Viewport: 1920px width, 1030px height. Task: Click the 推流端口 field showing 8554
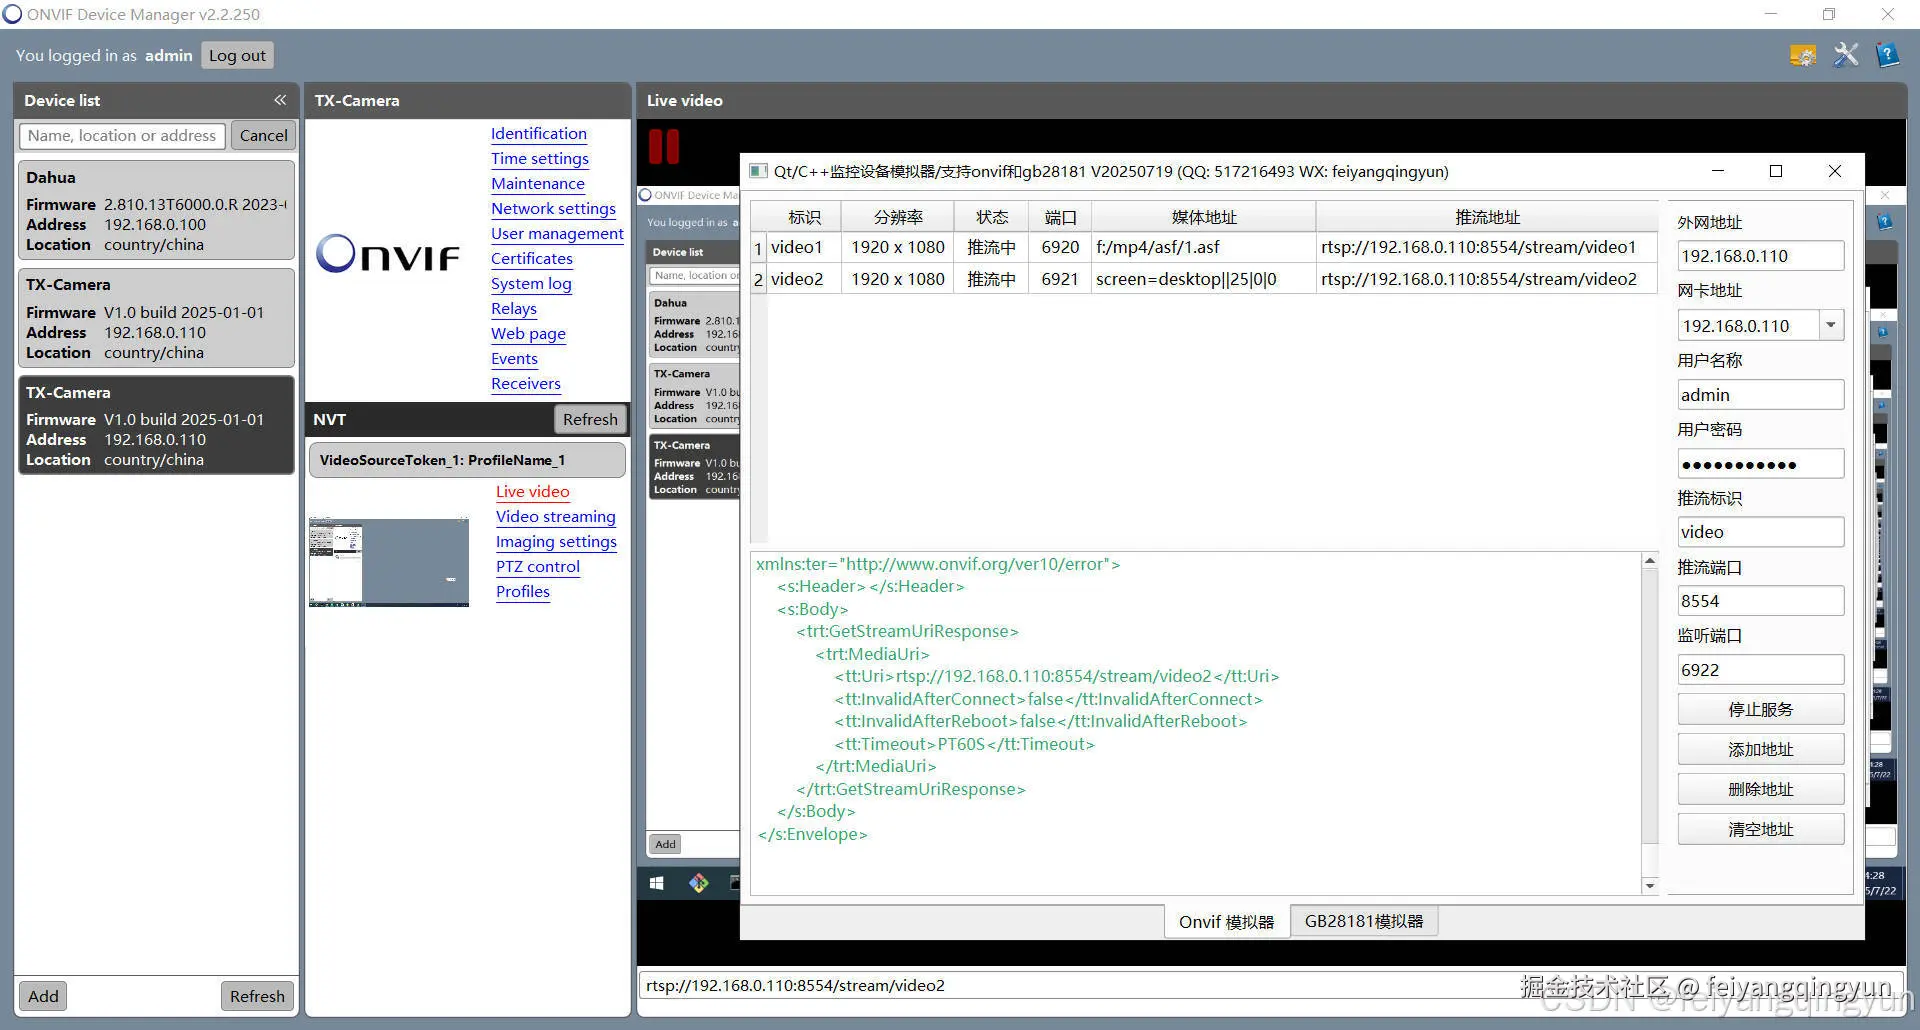pyautogui.click(x=1760, y=601)
